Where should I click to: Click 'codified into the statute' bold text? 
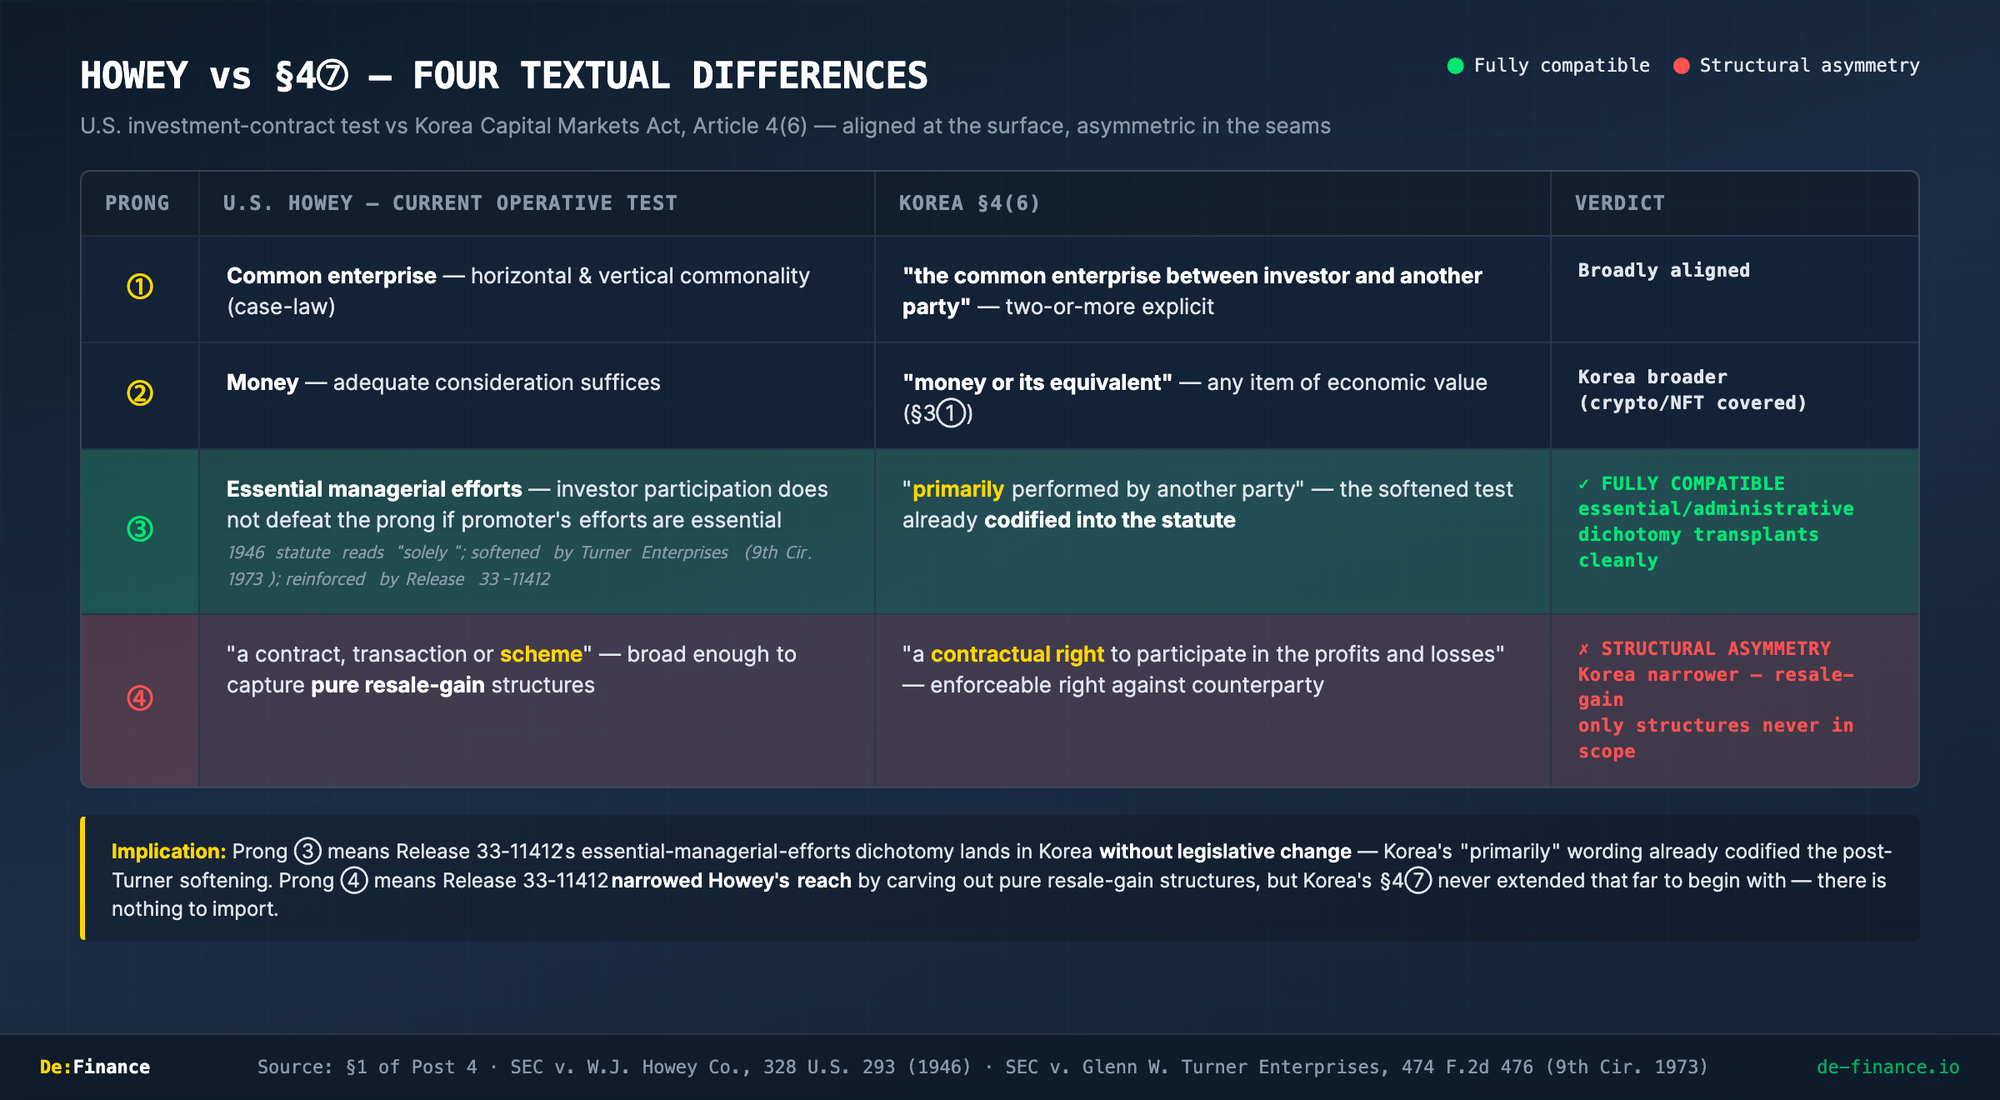(1110, 520)
